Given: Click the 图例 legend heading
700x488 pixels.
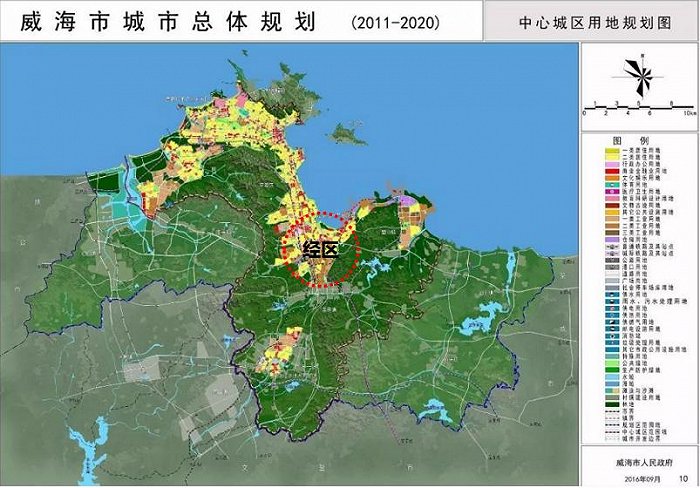Looking at the screenshot, I should [630, 141].
